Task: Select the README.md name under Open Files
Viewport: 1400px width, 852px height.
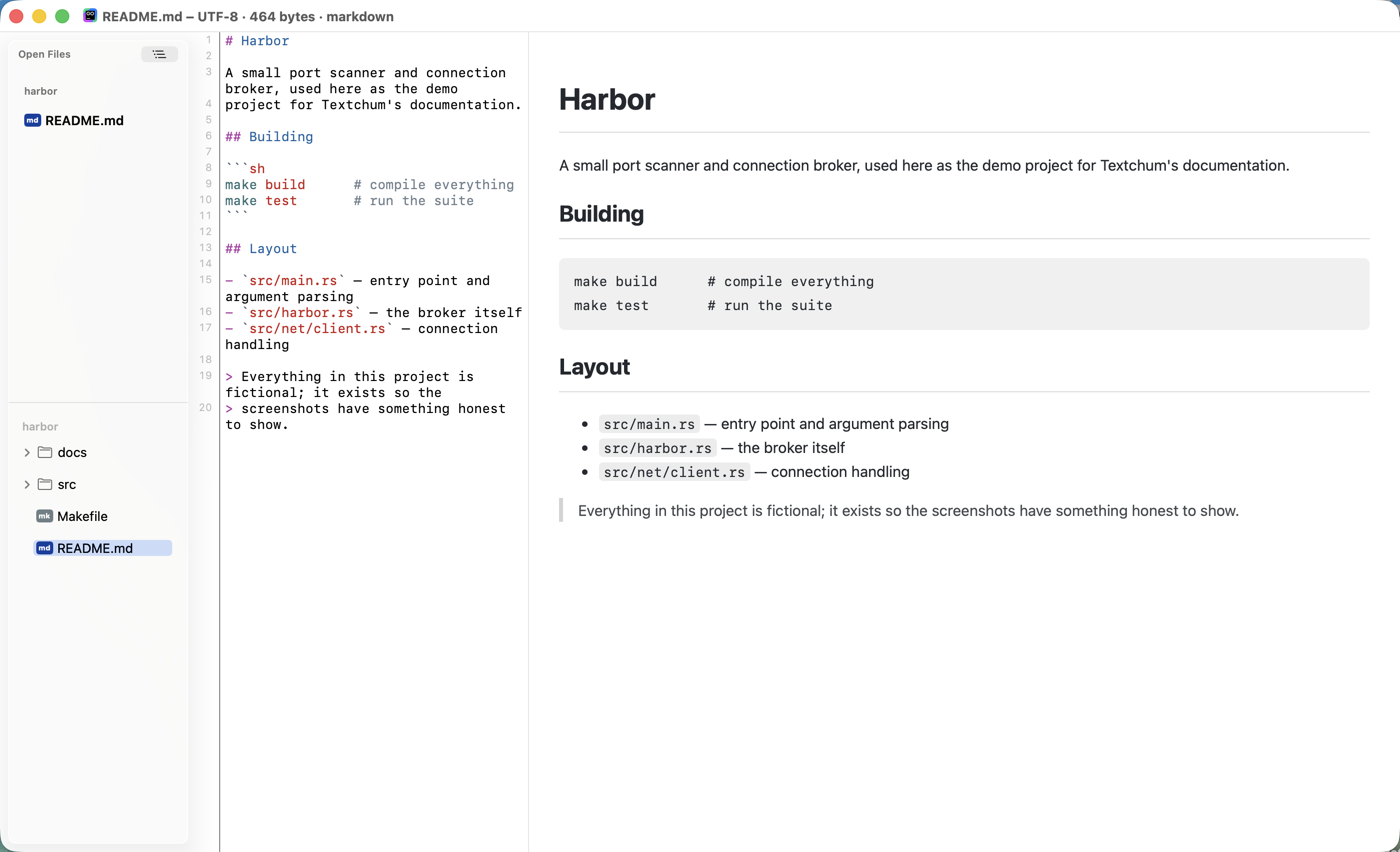Action: point(85,121)
